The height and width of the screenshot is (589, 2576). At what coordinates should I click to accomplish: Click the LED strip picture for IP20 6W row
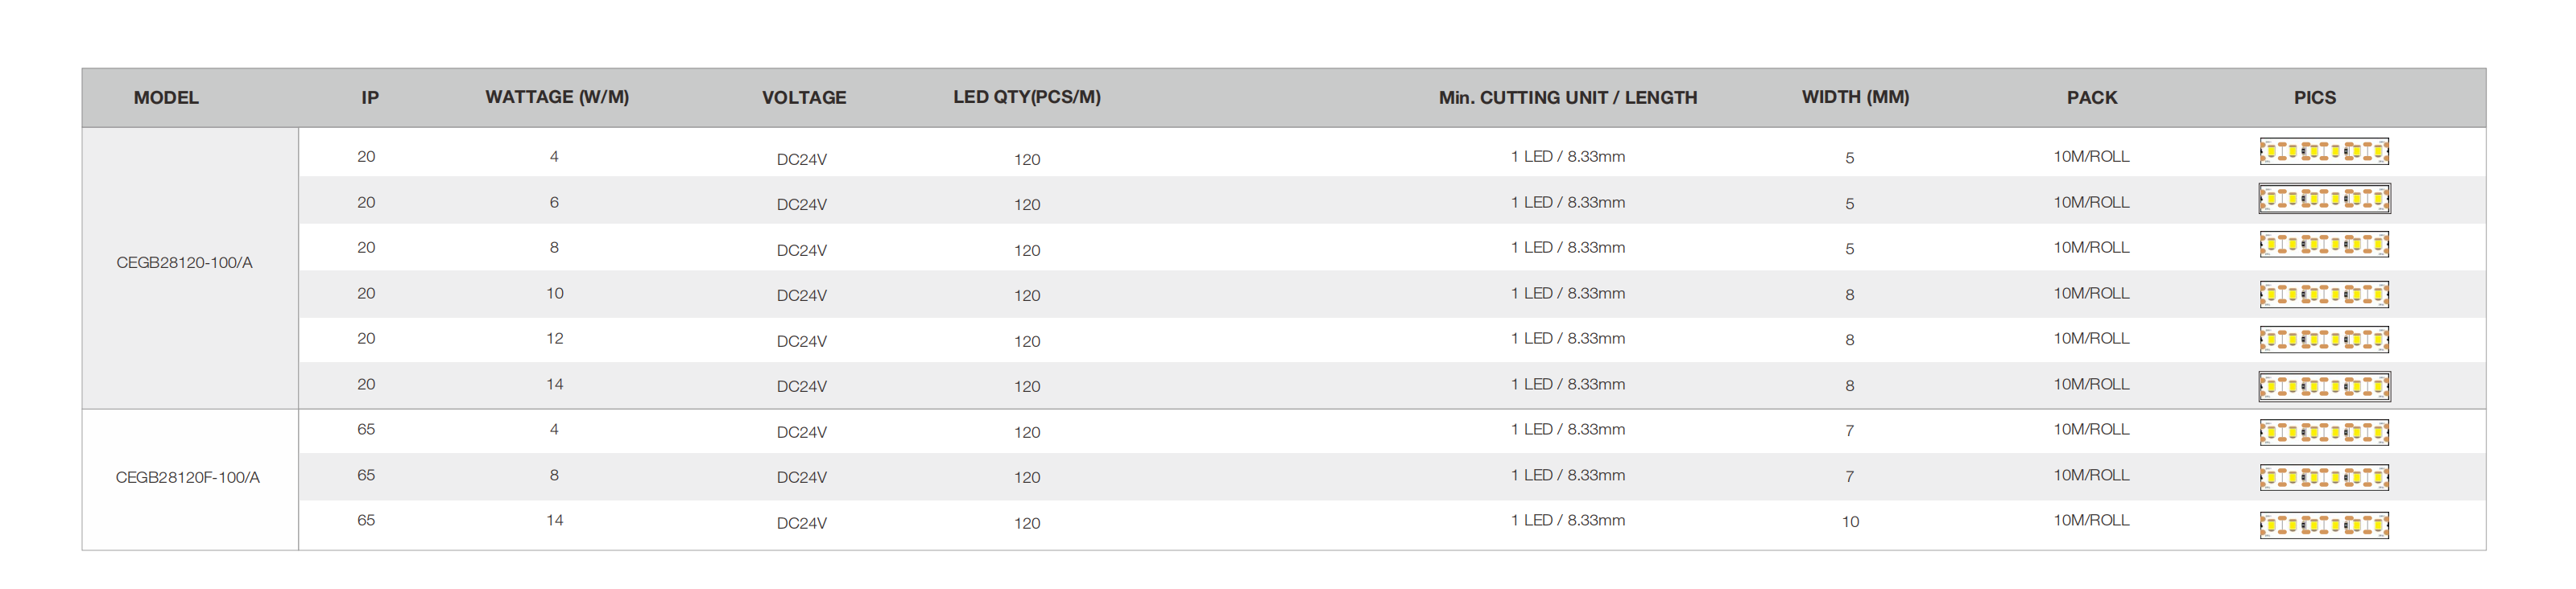coord(2323,199)
